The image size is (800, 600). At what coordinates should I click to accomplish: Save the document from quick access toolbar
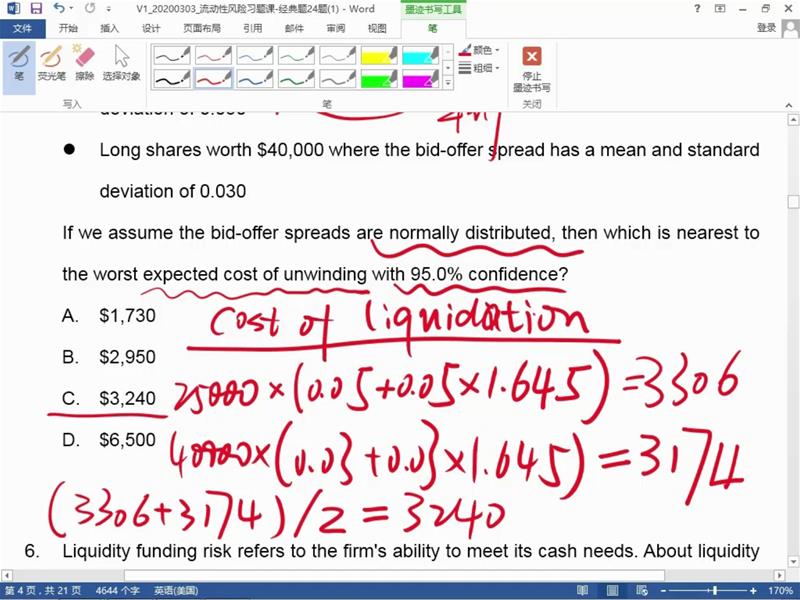pyautogui.click(x=36, y=8)
